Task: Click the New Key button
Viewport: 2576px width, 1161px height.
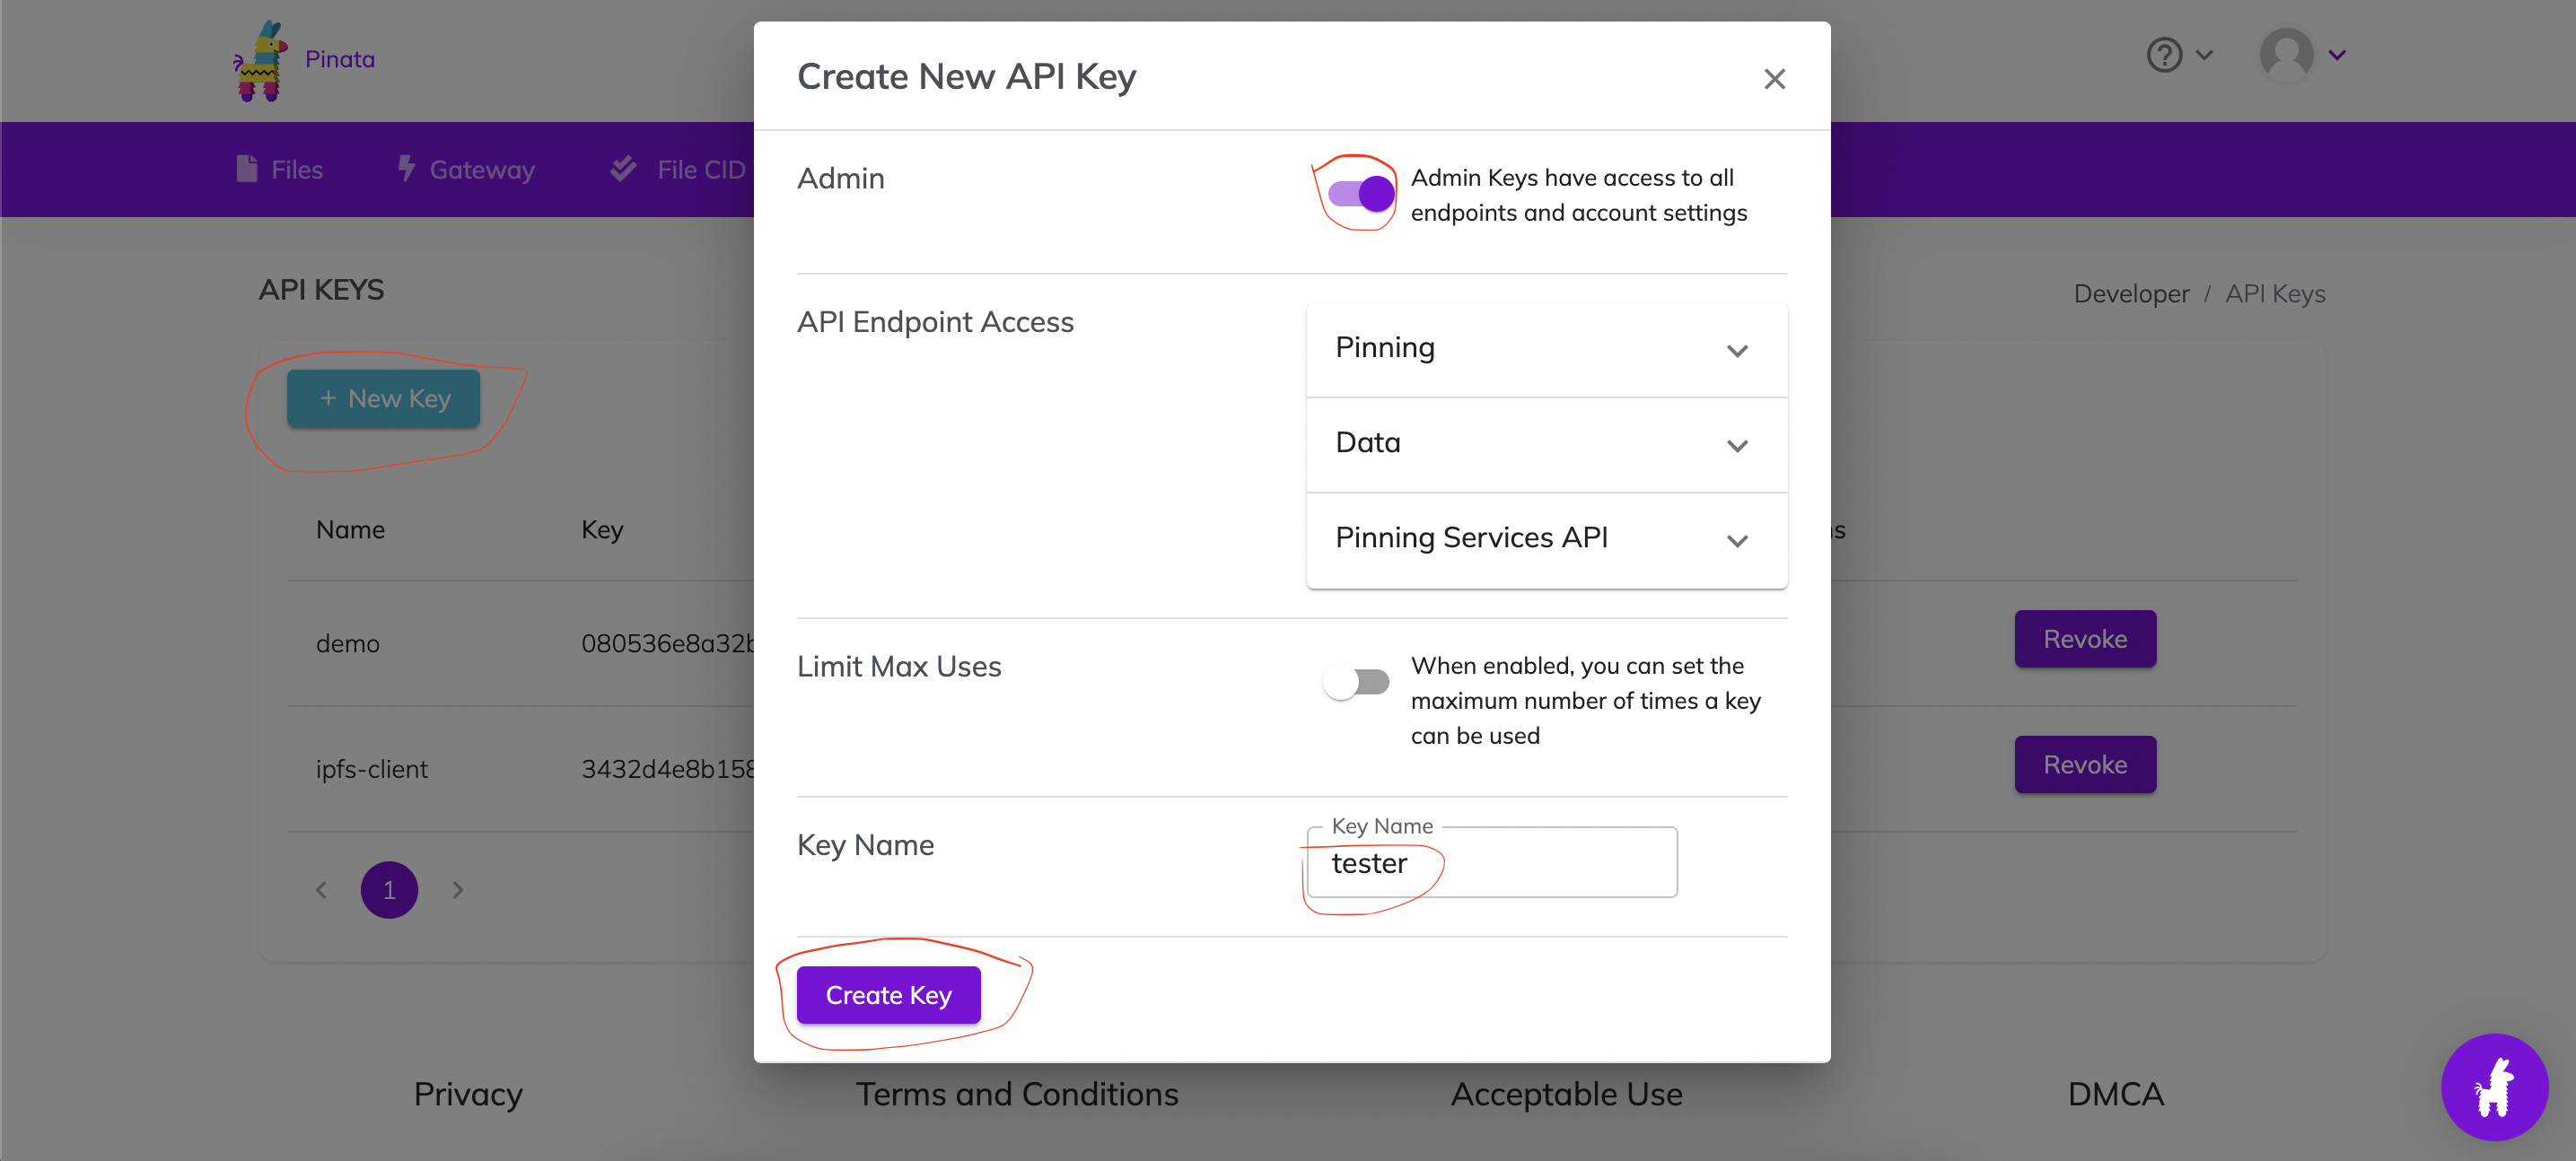Action: [383, 397]
